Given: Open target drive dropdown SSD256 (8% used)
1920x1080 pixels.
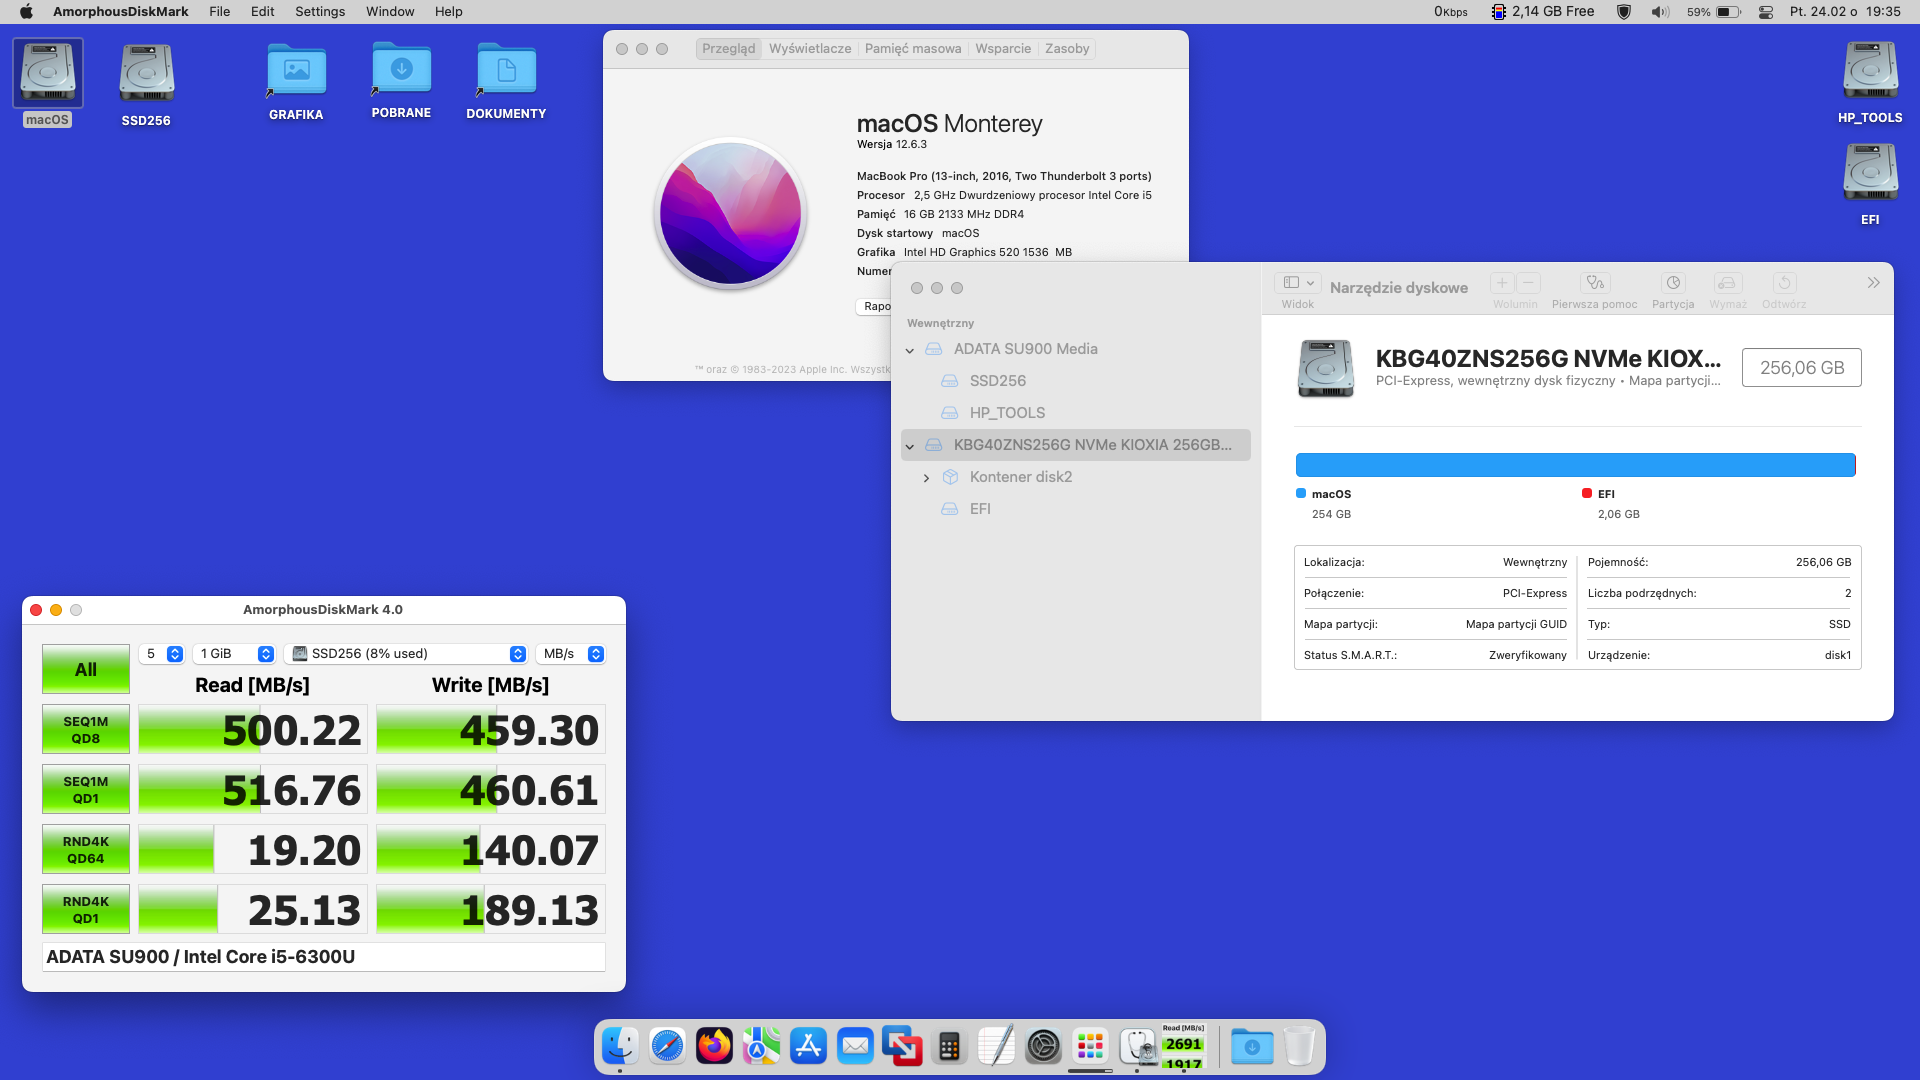Looking at the screenshot, I should [x=406, y=654].
